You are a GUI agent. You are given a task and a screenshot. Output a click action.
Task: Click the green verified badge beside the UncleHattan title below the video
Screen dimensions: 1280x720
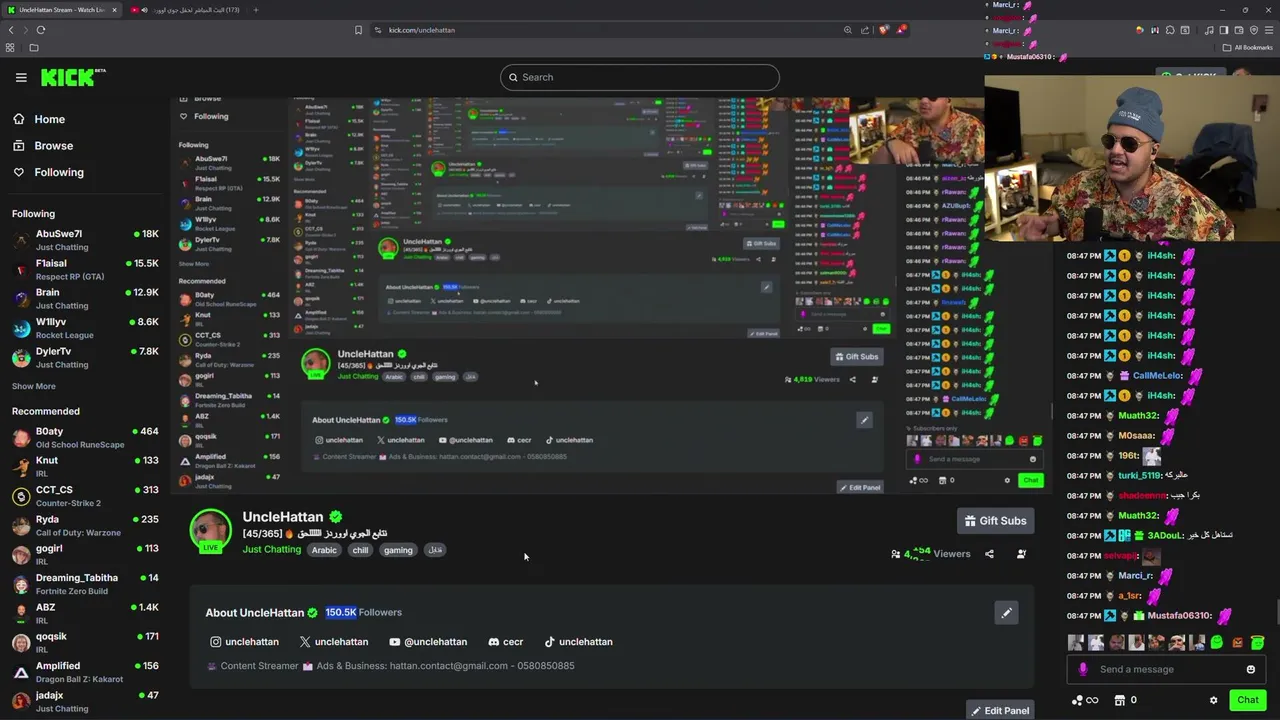tap(336, 517)
